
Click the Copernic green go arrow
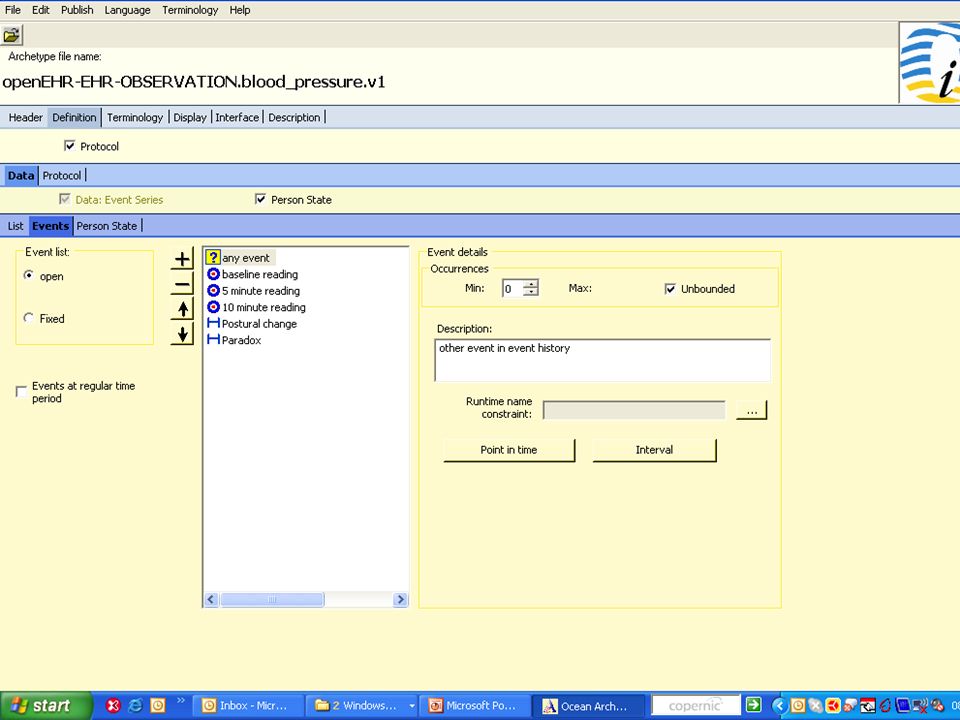pyautogui.click(x=754, y=705)
